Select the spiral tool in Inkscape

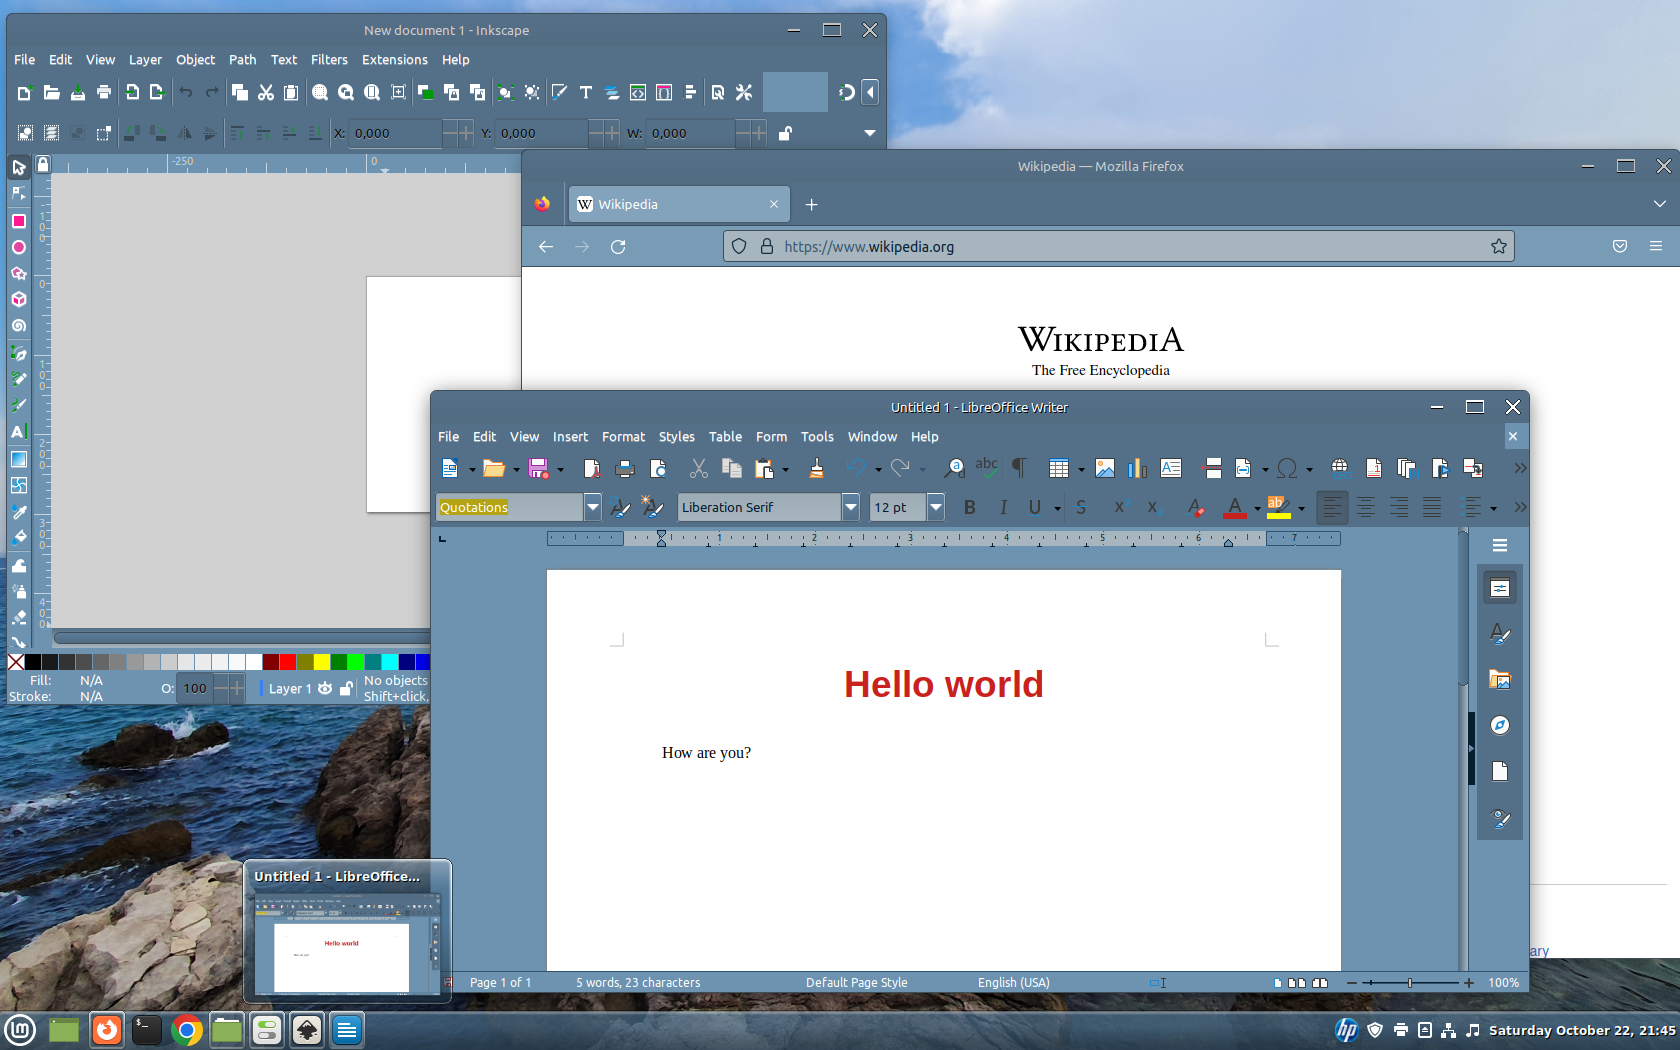pos(18,326)
